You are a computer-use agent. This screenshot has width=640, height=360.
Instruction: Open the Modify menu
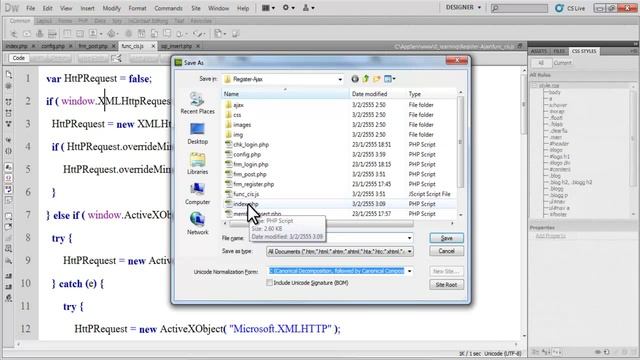pyautogui.click(x=111, y=8)
